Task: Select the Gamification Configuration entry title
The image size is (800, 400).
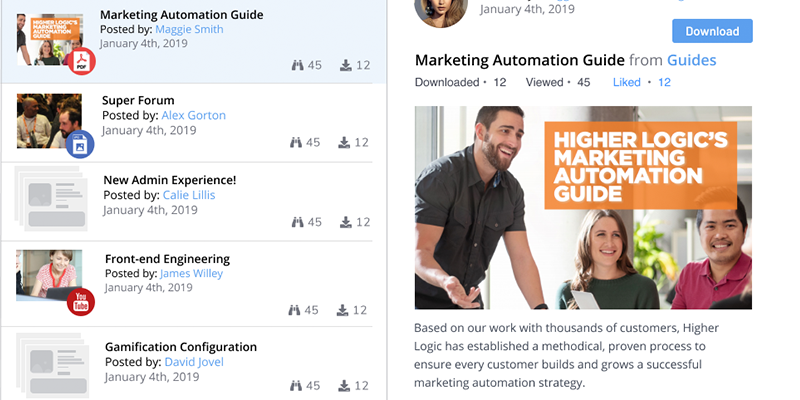Action: click(181, 347)
